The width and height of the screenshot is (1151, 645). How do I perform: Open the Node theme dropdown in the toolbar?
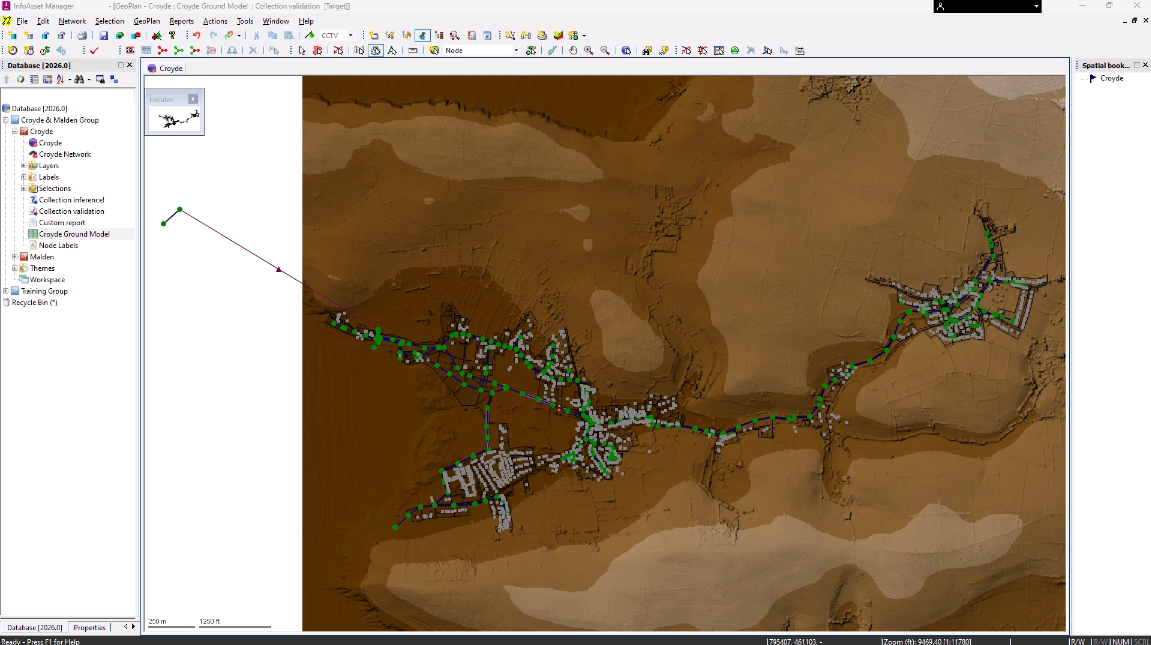tap(517, 51)
